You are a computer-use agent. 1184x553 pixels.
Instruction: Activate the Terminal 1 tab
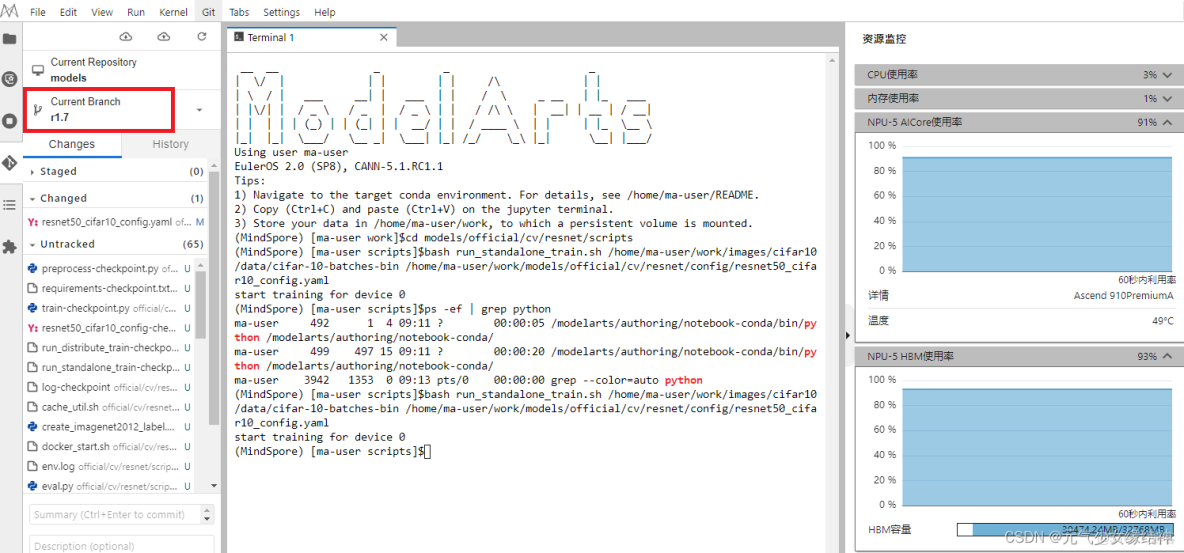[311, 36]
